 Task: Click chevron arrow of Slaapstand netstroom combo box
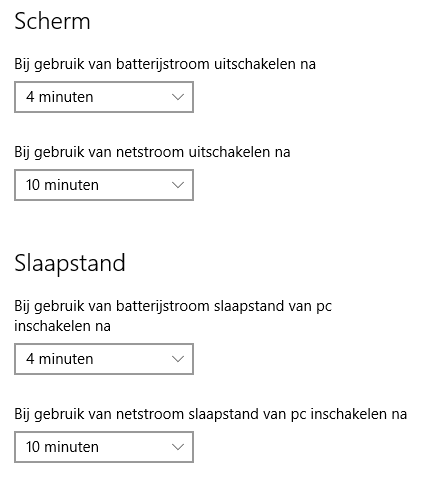178,447
